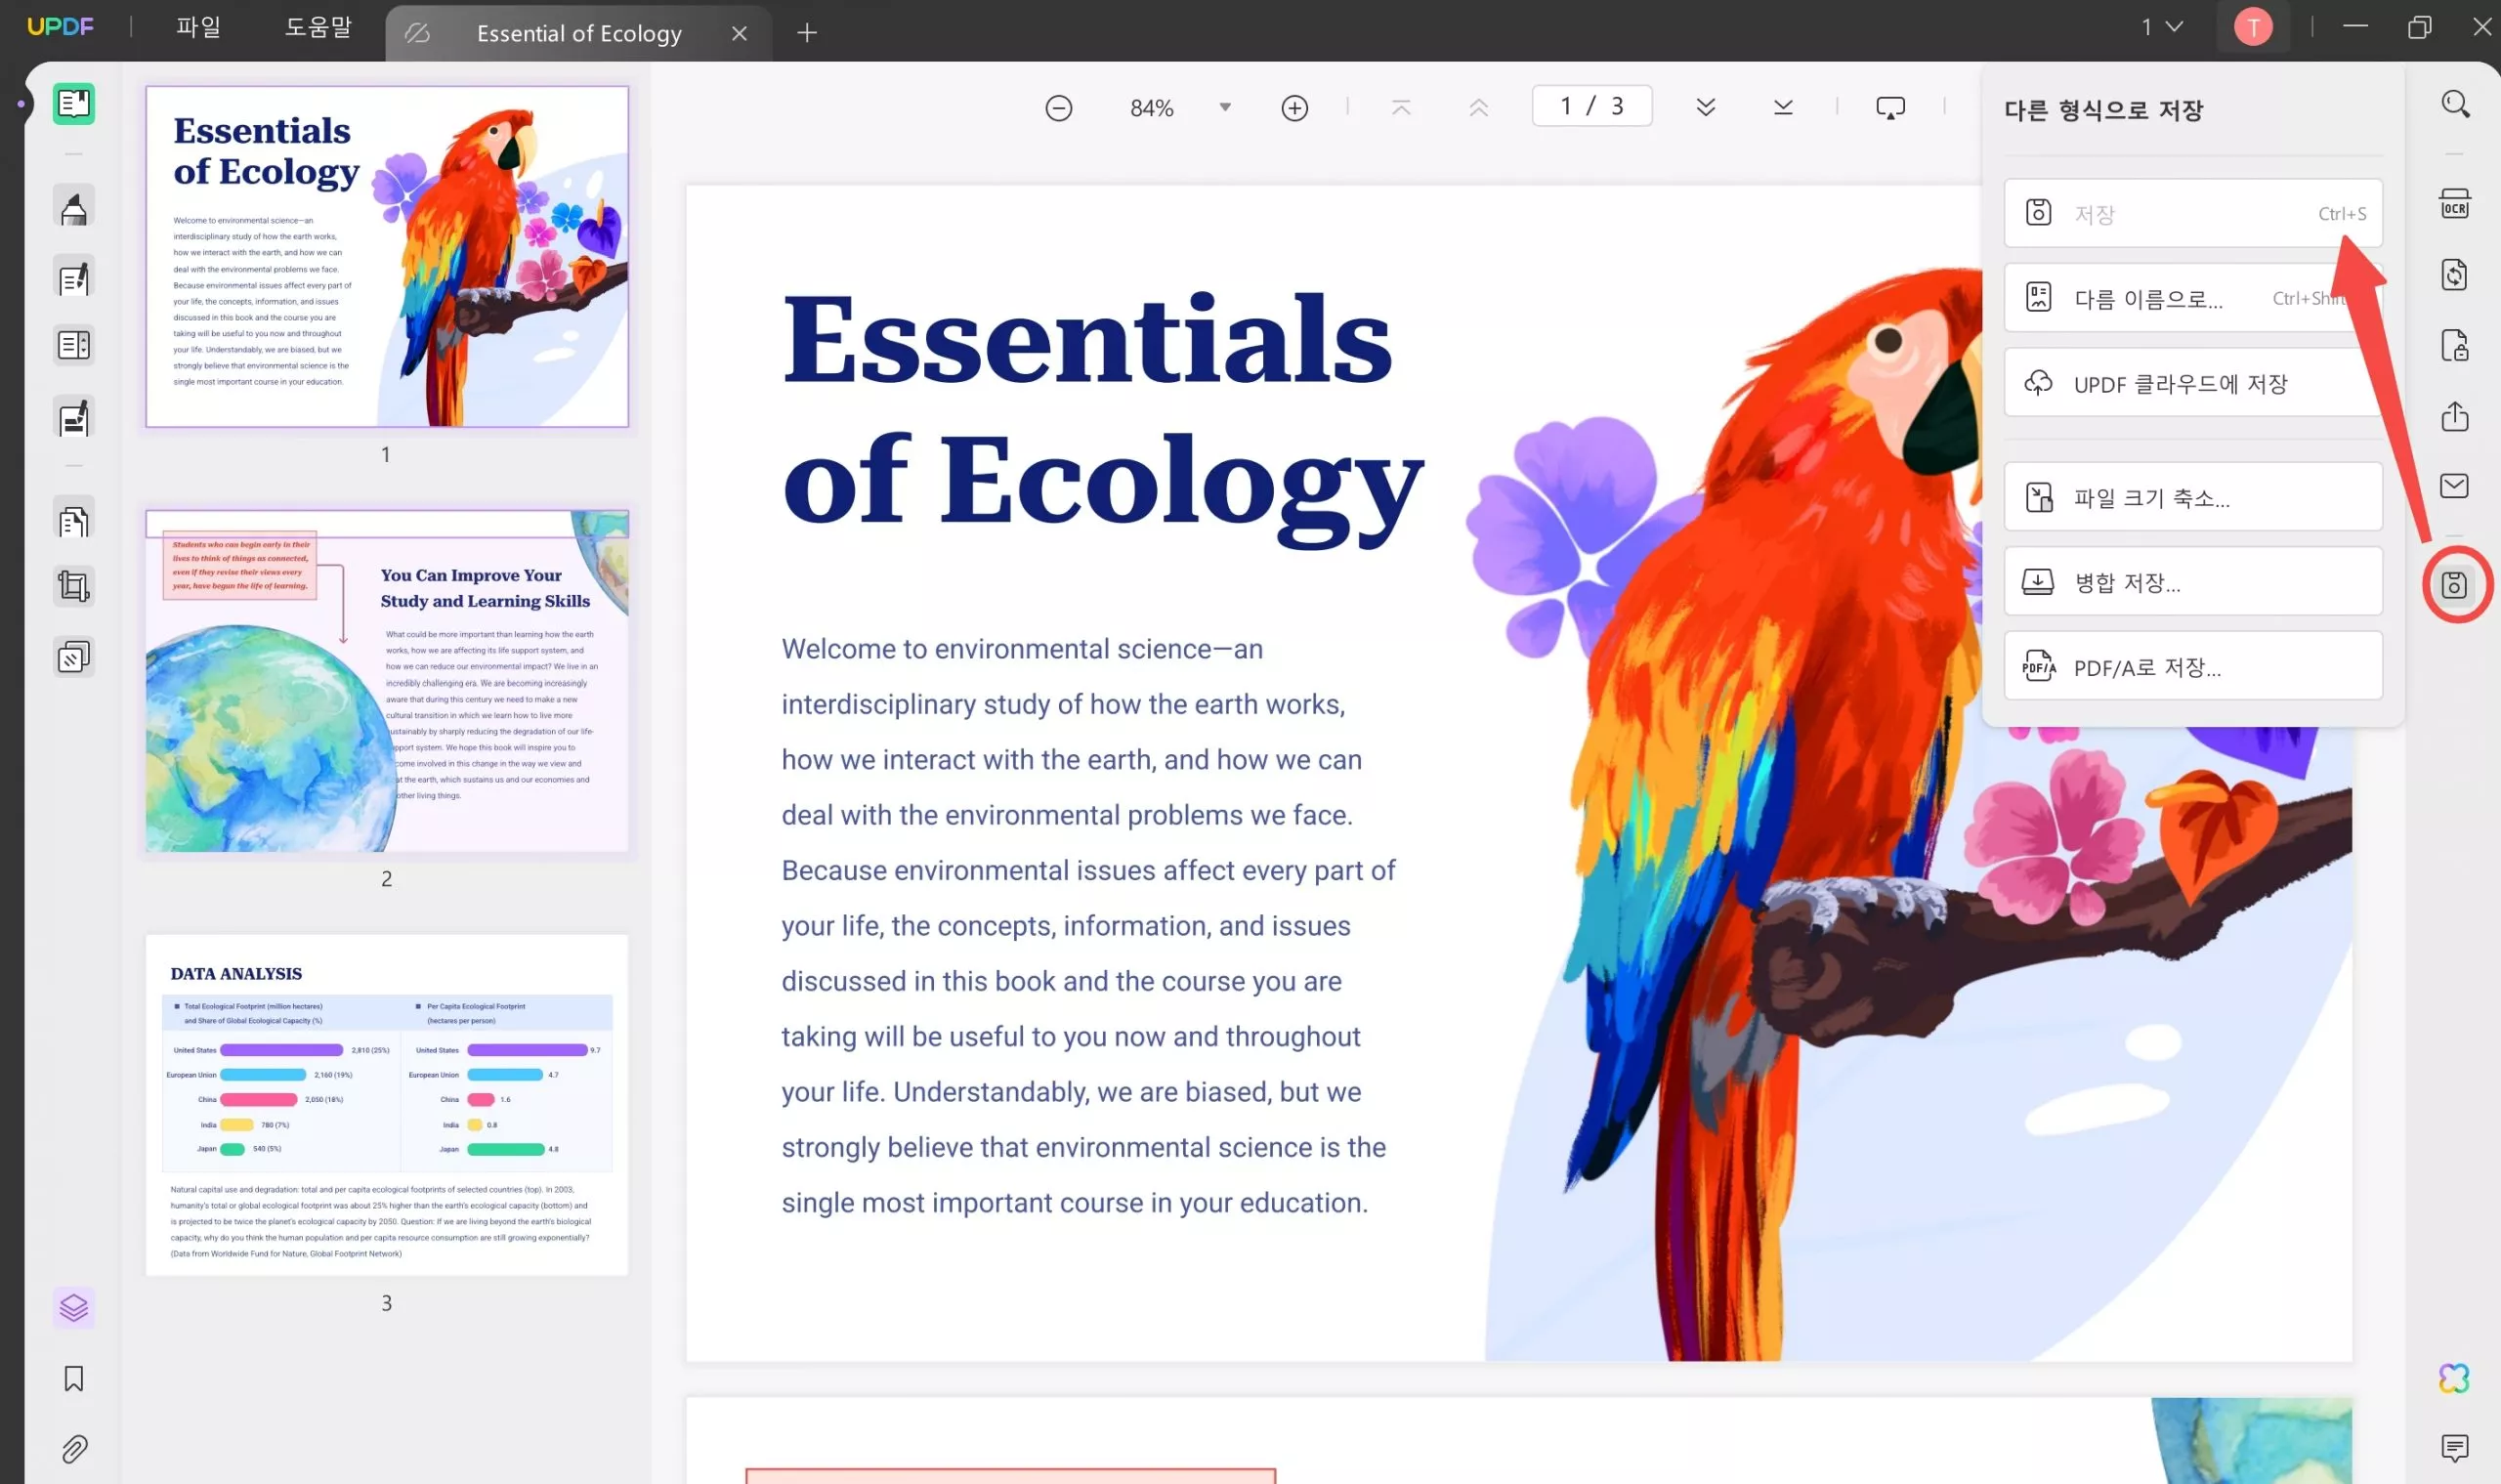Open the Watermark and background tool
This screenshot has width=2501, height=1484.
pyautogui.click(x=73, y=657)
